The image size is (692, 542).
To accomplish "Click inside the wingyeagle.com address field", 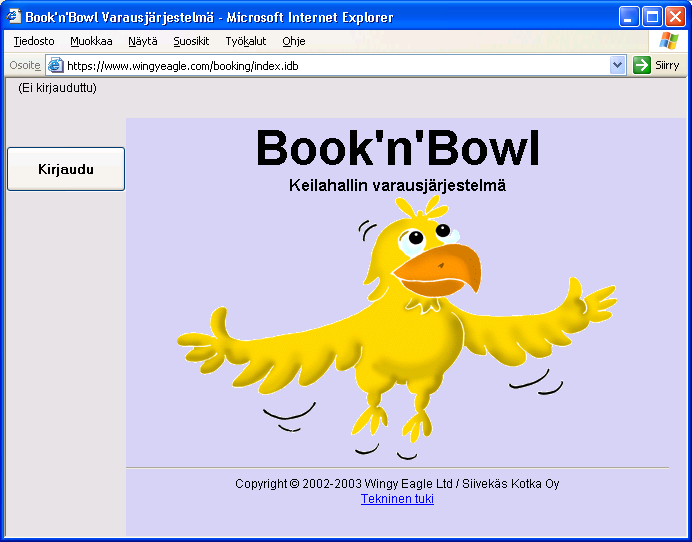I will pos(330,65).
